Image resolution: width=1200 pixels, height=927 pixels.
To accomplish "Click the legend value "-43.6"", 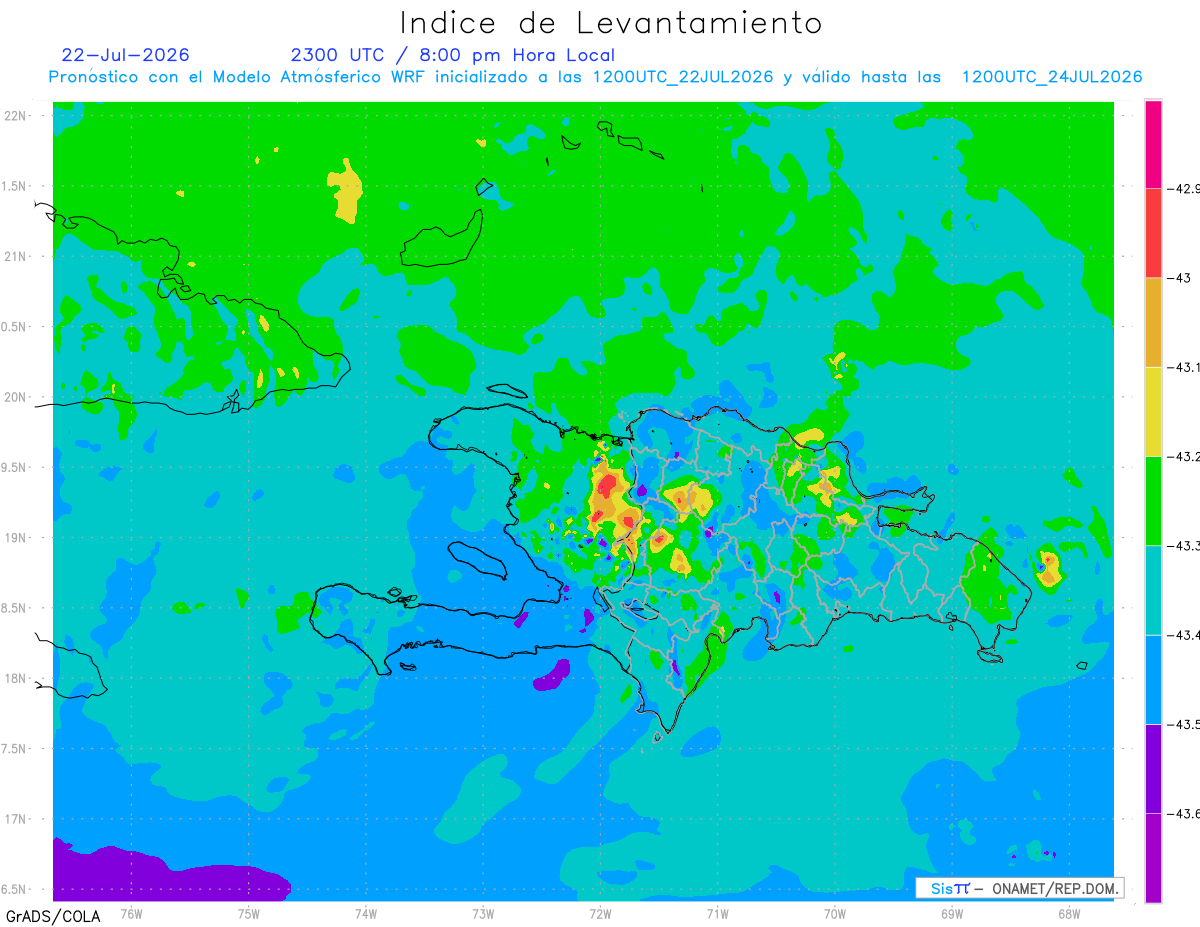I will point(1184,813).
